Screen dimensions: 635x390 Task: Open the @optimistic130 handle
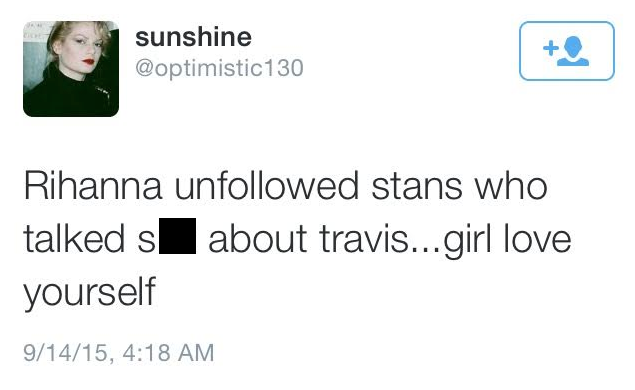(219, 68)
